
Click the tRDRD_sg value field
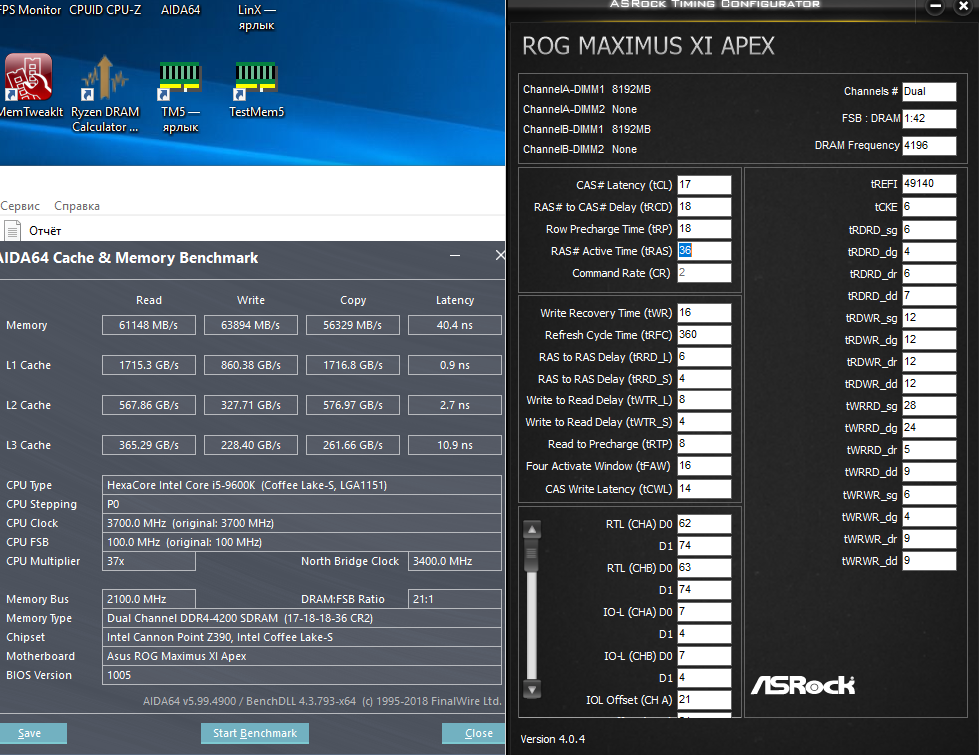point(929,230)
